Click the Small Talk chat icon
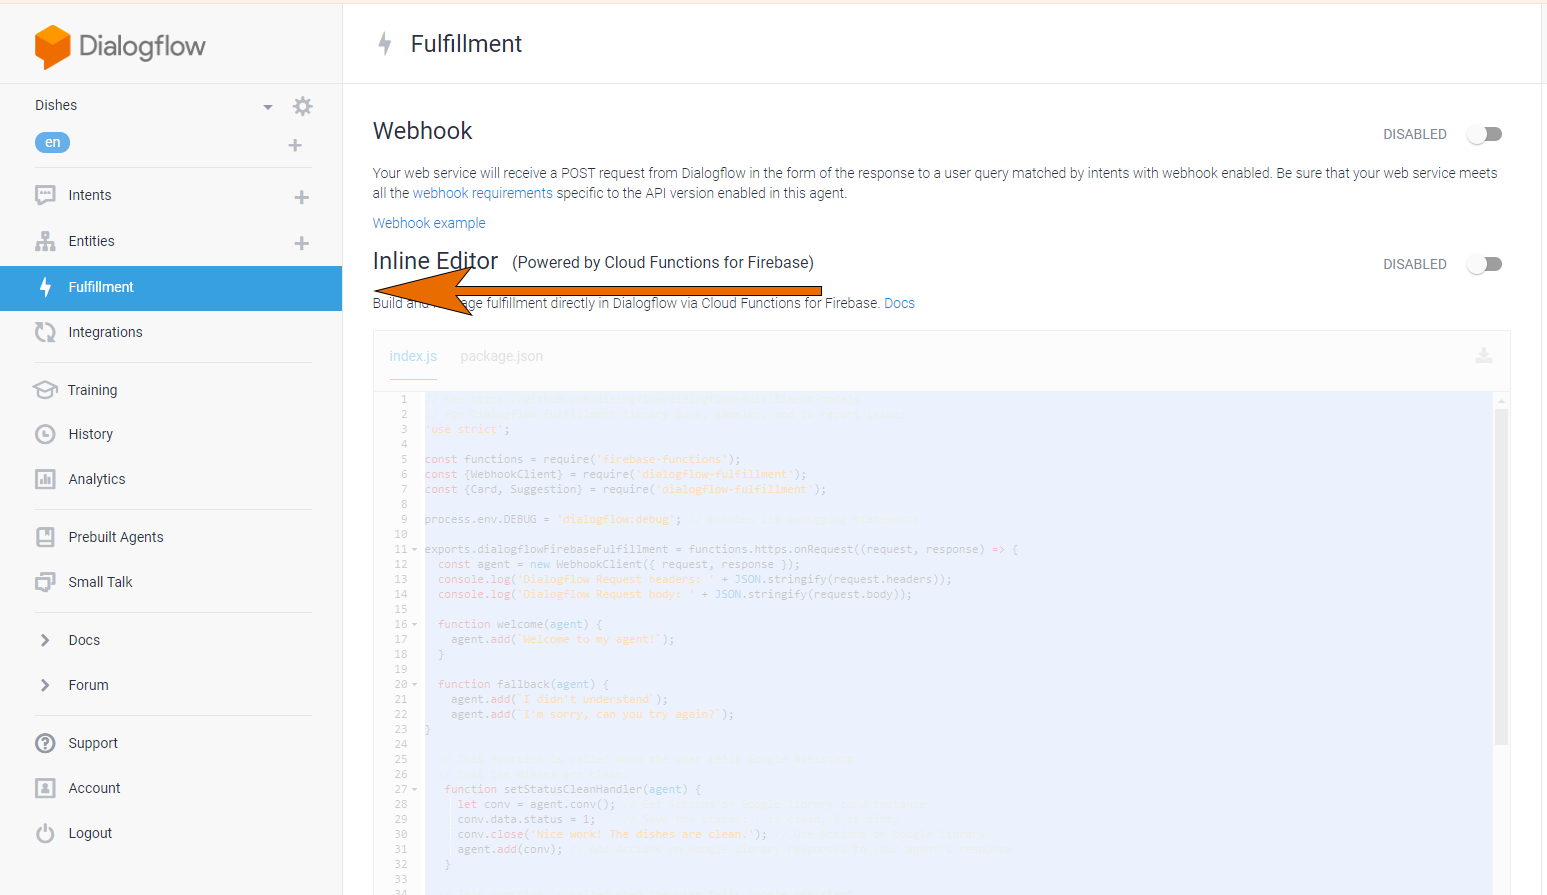Image resolution: width=1547 pixels, height=895 pixels. tap(45, 582)
